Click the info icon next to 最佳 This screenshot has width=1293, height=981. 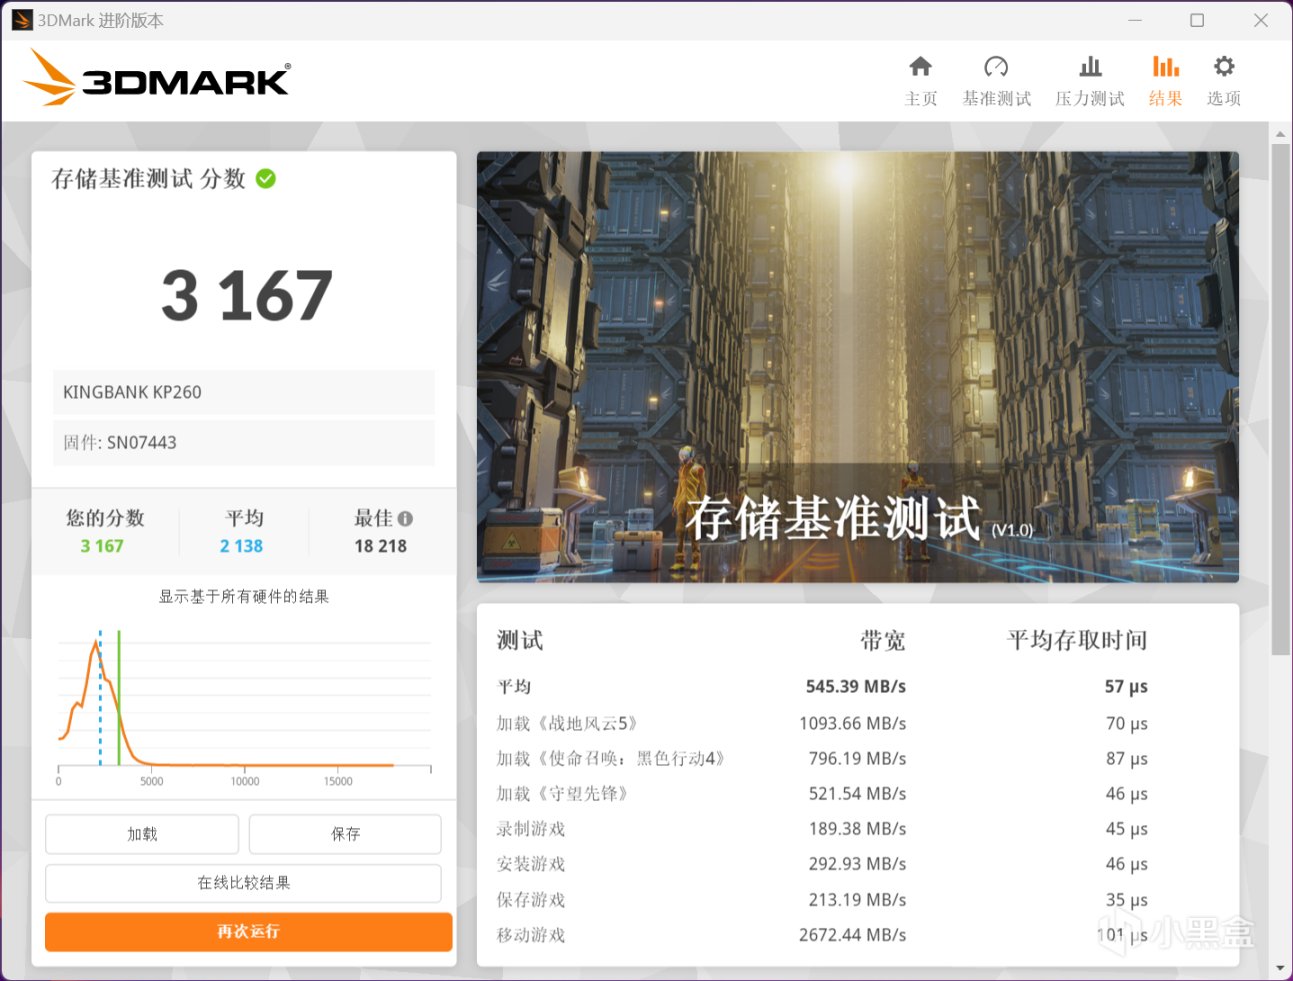pyautogui.click(x=405, y=519)
